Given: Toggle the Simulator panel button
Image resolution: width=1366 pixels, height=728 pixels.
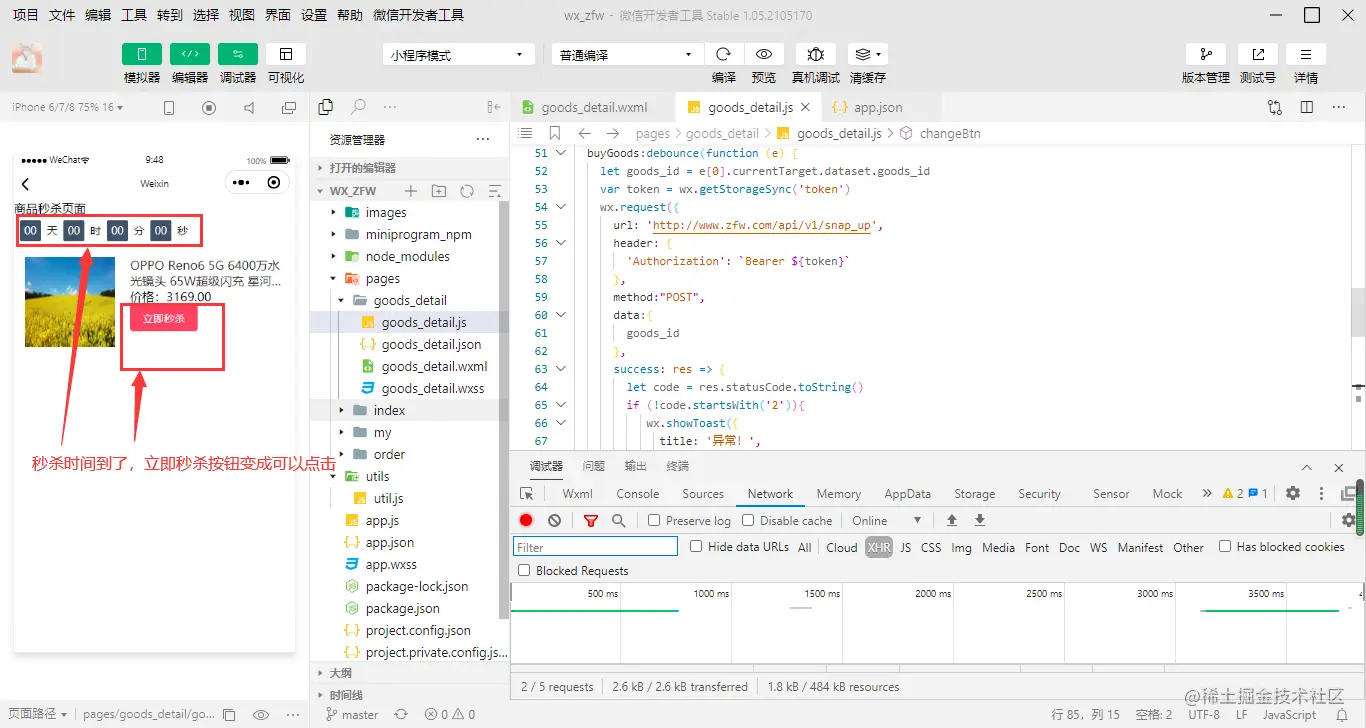Looking at the screenshot, I should (142, 54).
